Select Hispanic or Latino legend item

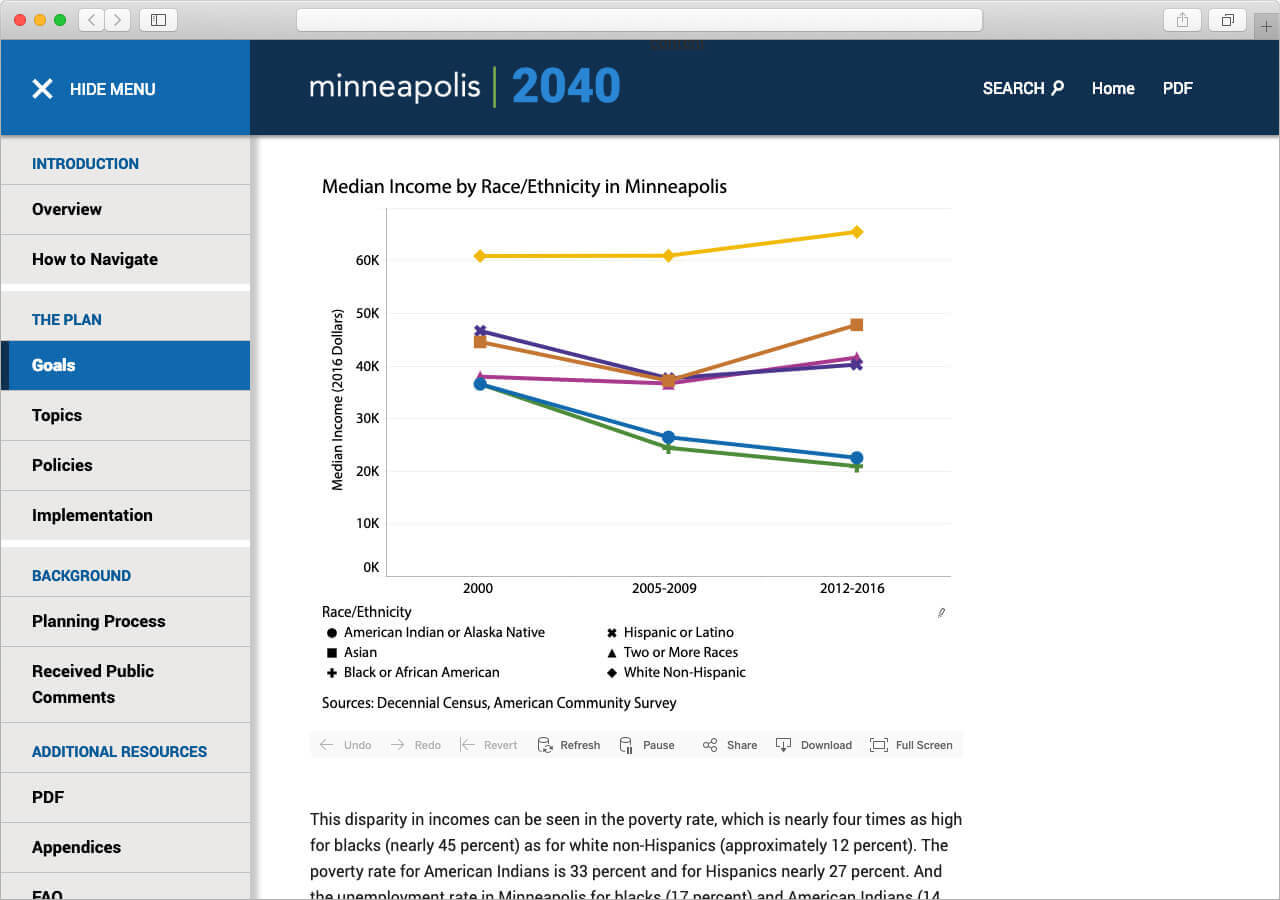(x=670, y=632)
